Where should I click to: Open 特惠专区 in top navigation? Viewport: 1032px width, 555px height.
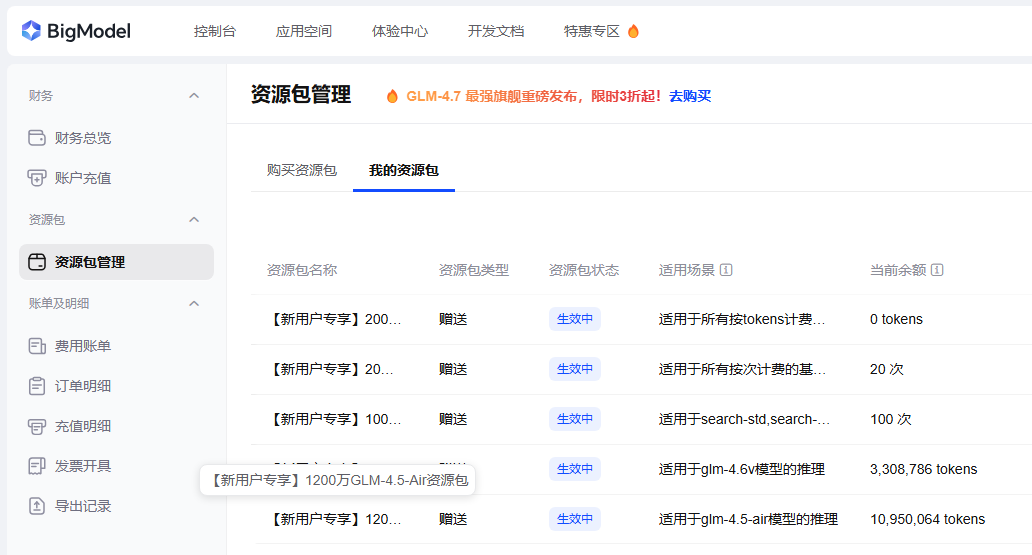592,31
